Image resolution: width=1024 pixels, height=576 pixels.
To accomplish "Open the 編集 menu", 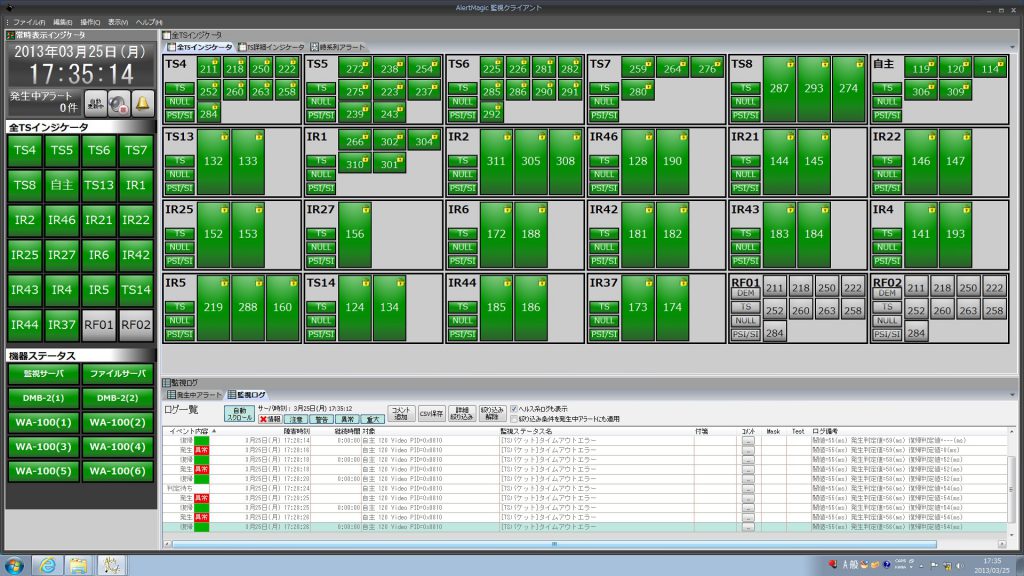I will pyautogui.click(x=63, y=22).
